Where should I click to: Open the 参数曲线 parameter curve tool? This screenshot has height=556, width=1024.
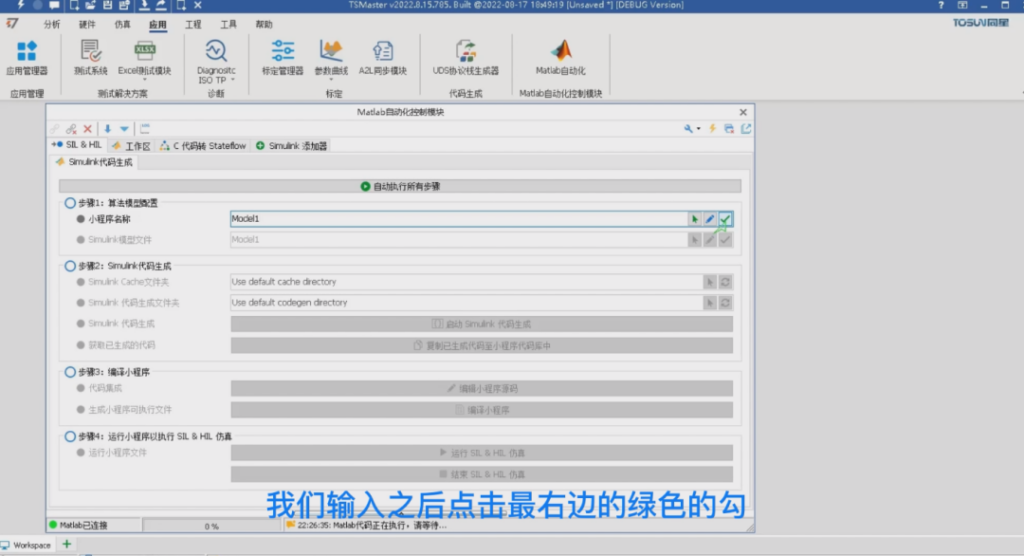click(x=331, y=57)
